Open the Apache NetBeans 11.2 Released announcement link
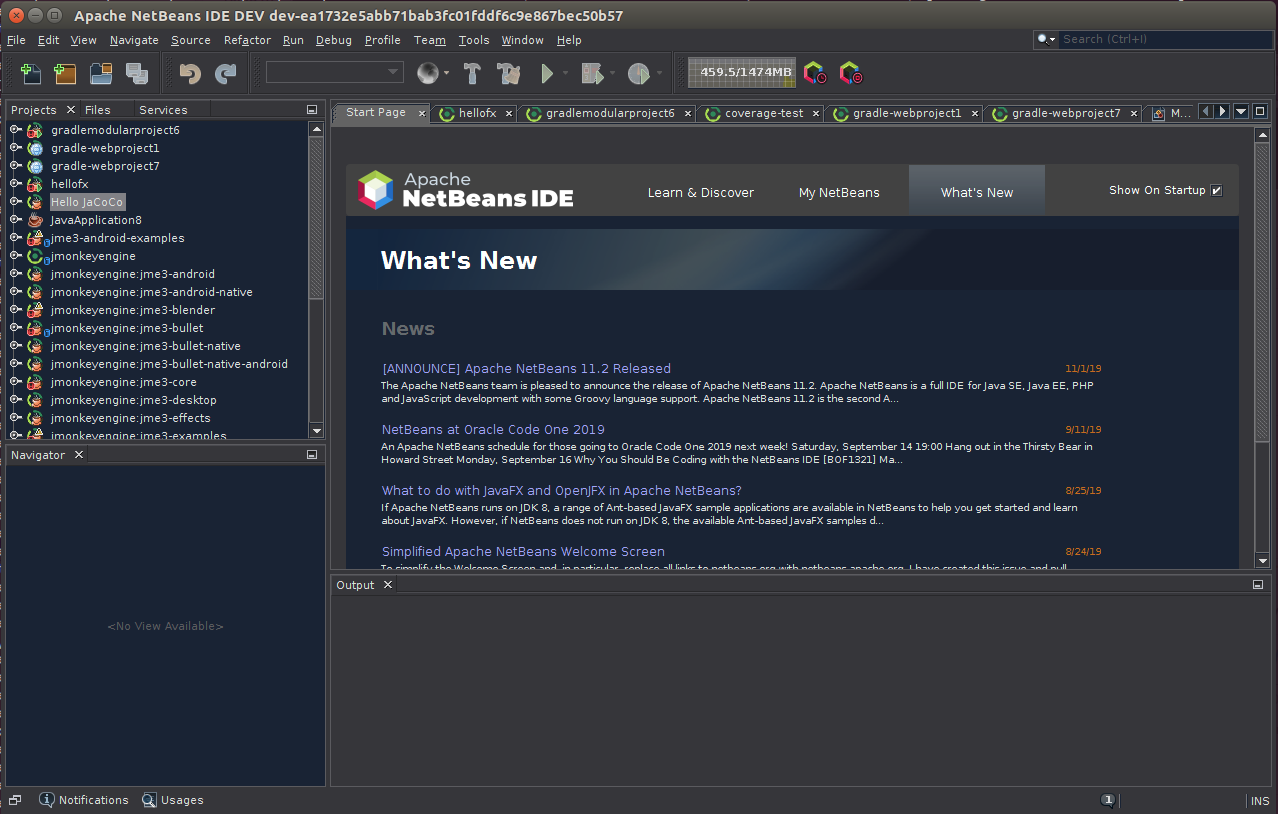 [x=526, y=369]
